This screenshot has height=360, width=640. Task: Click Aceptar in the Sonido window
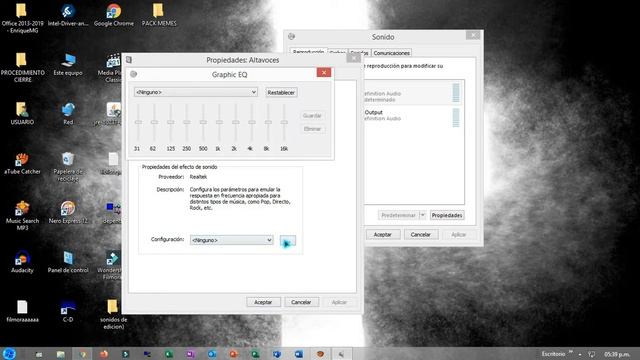383,235
